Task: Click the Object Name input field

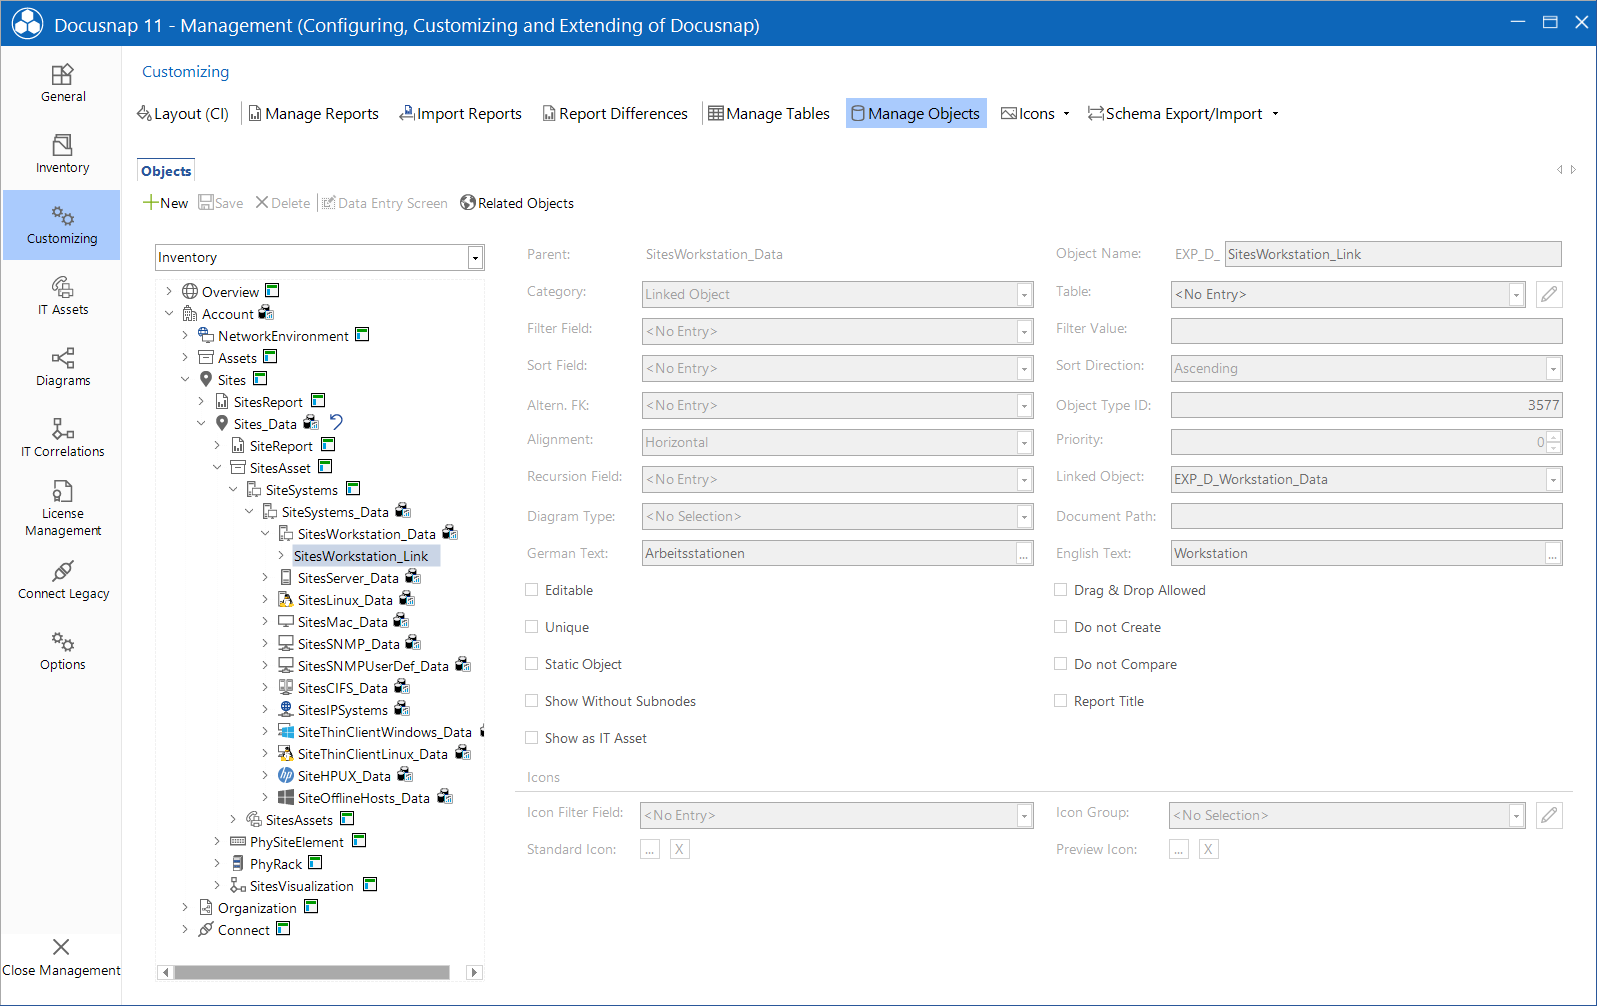Action: pyautogui.click(x=1393, y=254)
